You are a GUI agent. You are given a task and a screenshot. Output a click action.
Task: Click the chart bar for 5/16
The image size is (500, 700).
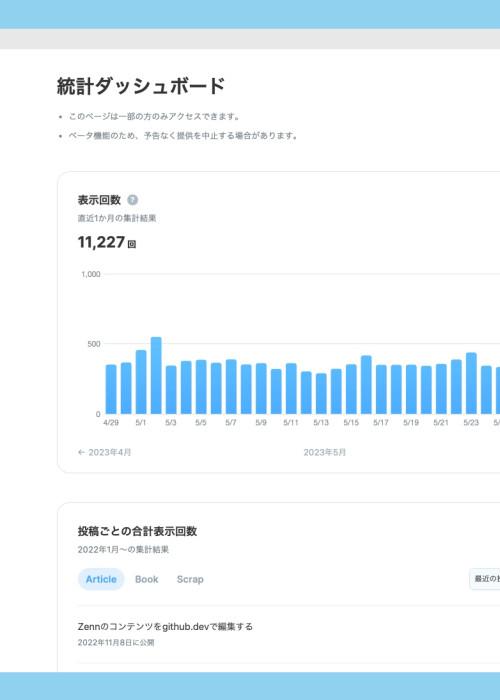click(x=366, y=385)
